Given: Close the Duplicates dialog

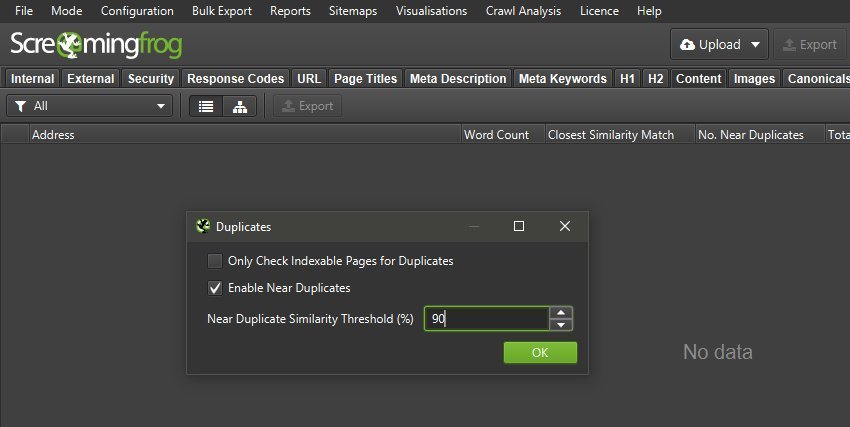Looking at the screenshot, I should (565, 227).
